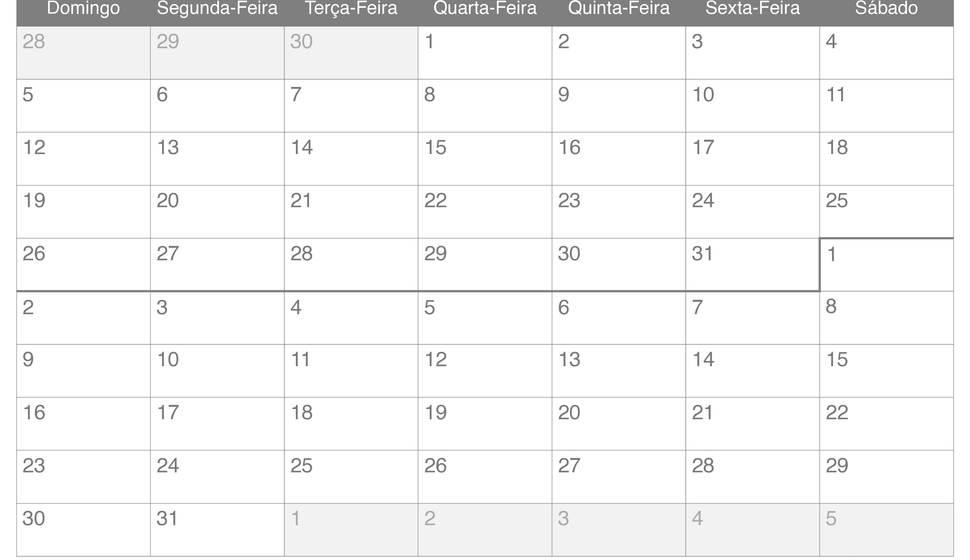
Task: Click day 23 under Quinta-Feira
Action: click(x=619, y=212)
